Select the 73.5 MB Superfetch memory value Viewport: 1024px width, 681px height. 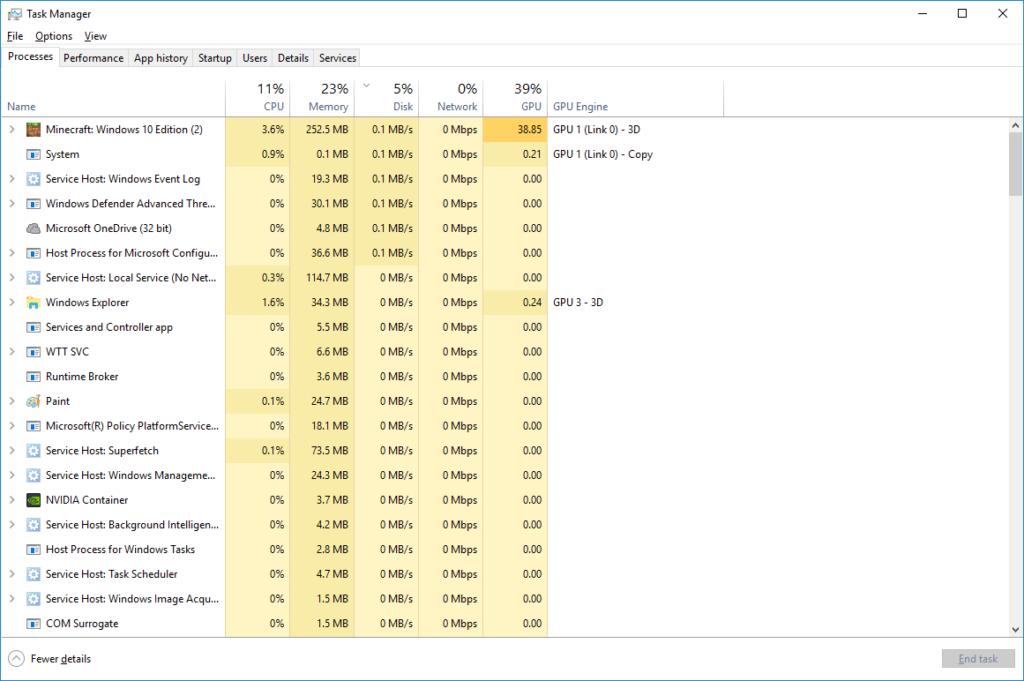pyautogui.click(x=322, y=451)
